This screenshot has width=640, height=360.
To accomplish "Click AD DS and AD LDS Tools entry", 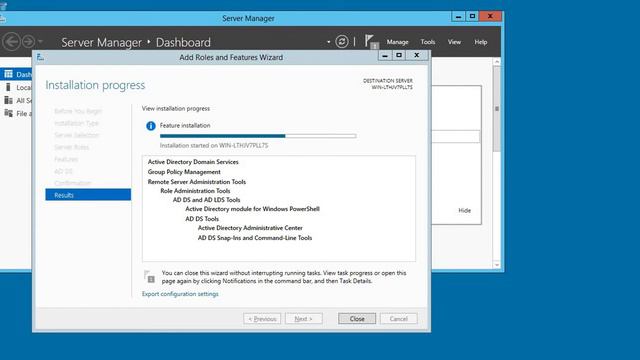I will [207, 200].
